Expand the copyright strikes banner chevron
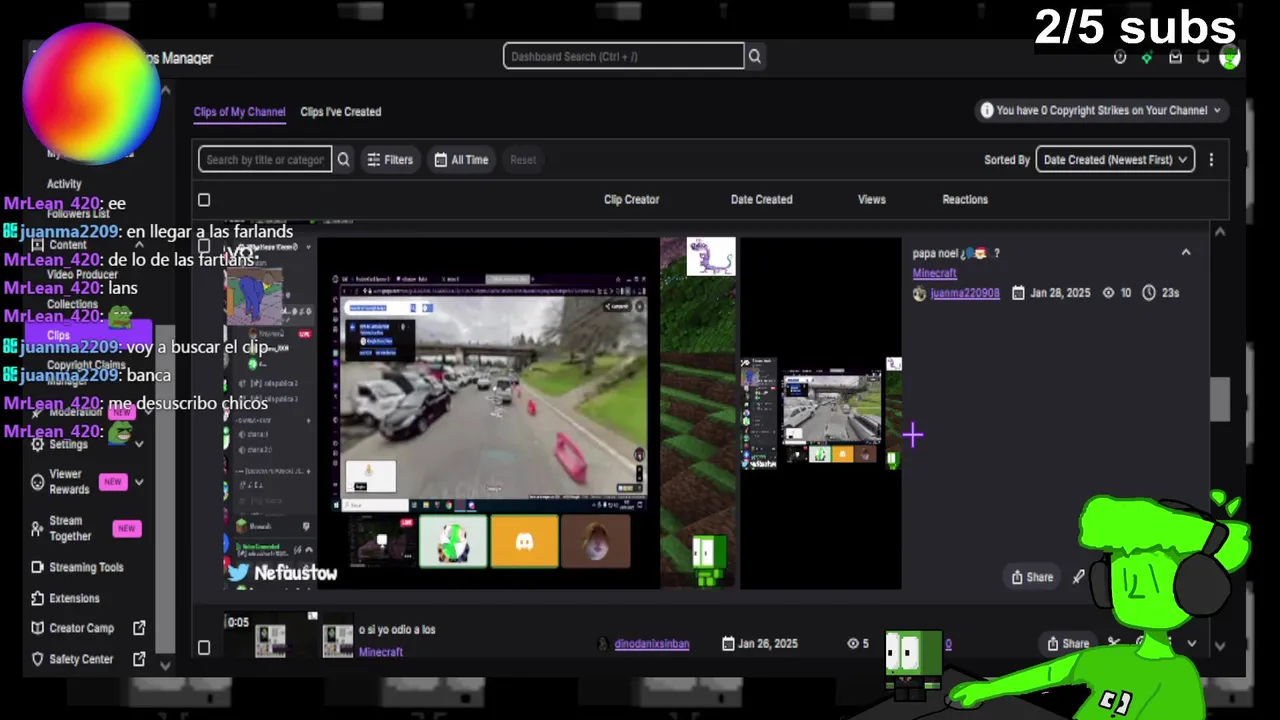 1217,111
